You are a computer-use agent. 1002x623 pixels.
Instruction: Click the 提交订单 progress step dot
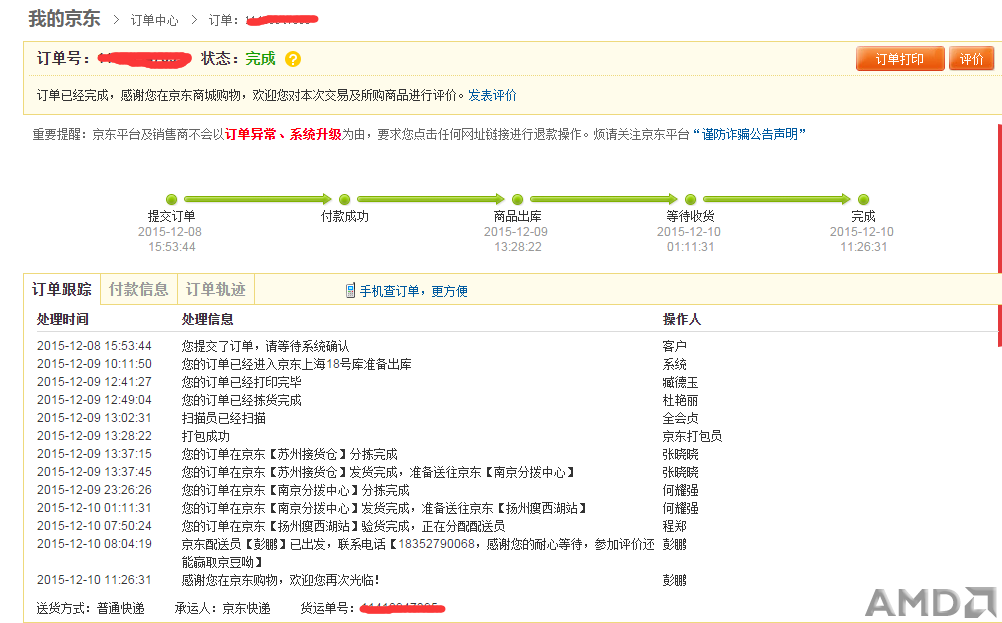pyautogui.click(x=171, y=199)
